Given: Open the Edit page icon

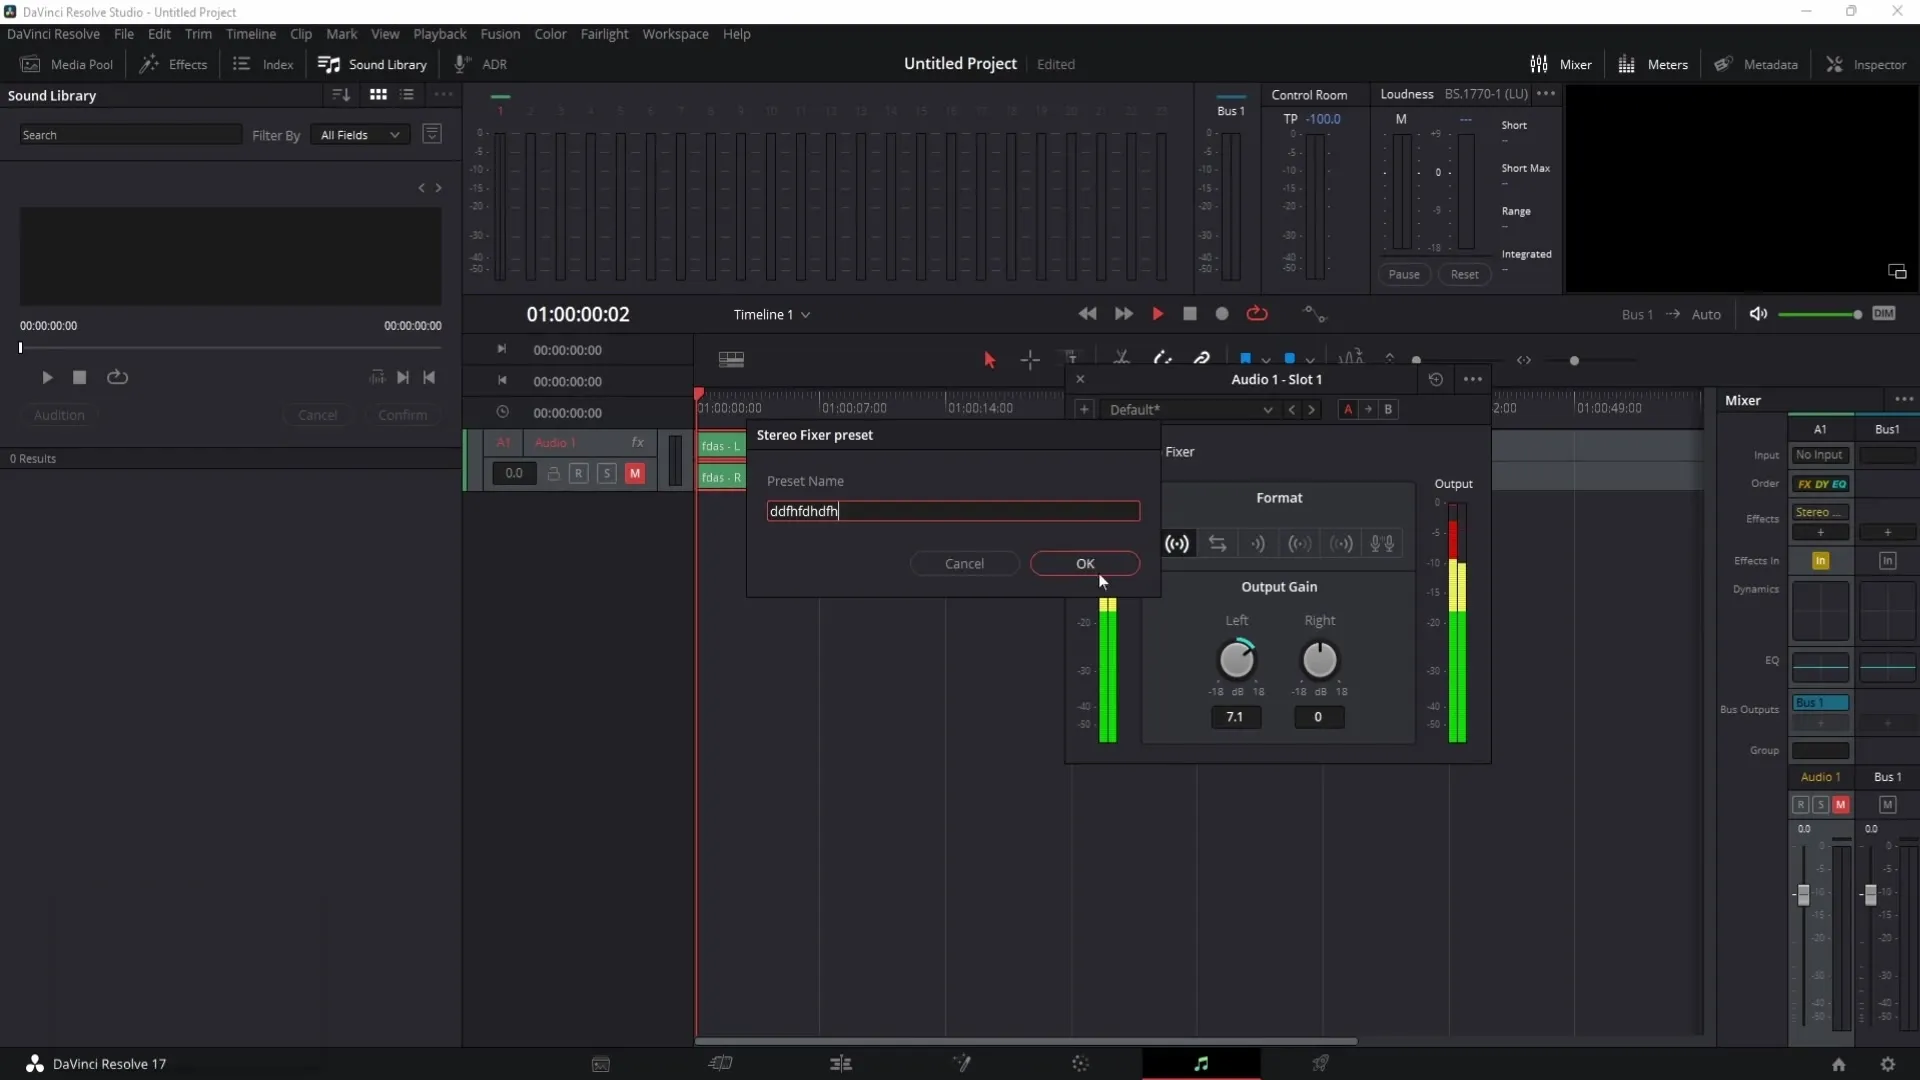Looking at the screenshot, I should (841, 1064).
